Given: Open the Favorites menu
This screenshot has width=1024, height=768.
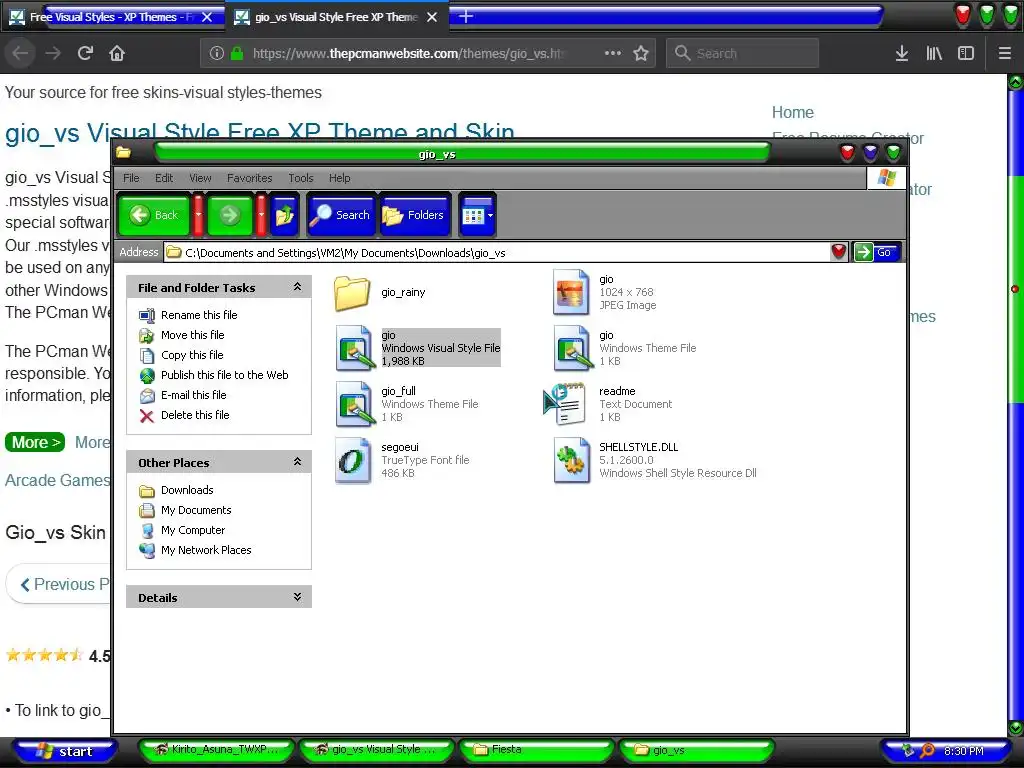Looking at the screenshot, I should (x=249, y=178).
